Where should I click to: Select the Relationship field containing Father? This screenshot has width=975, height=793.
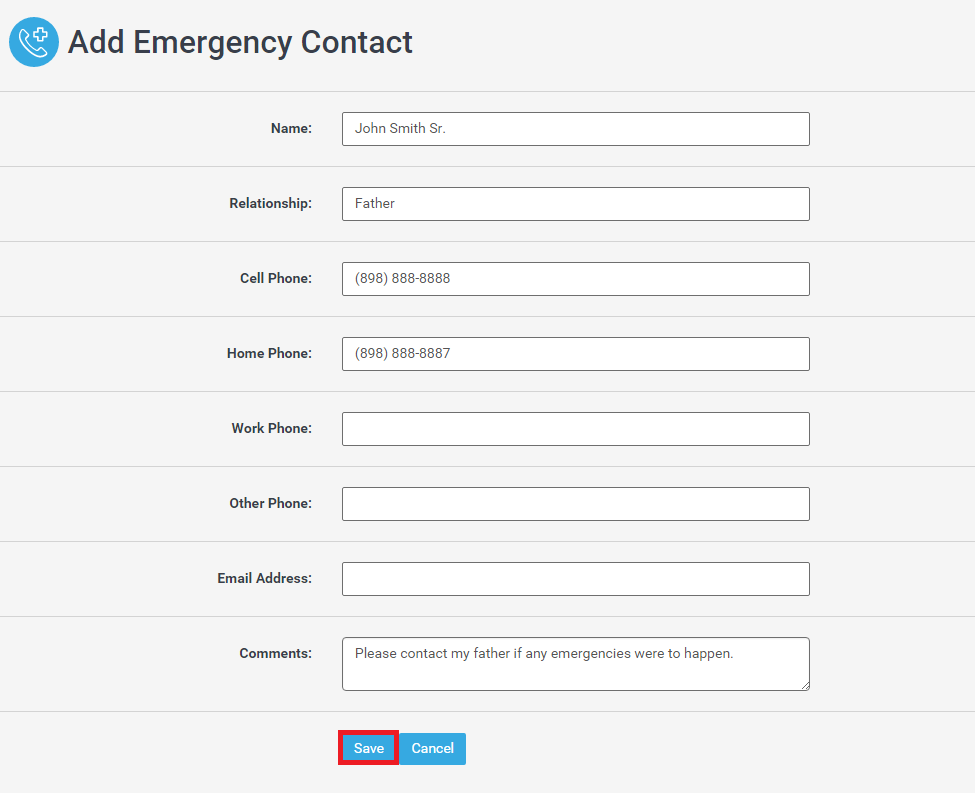point(576,204)
